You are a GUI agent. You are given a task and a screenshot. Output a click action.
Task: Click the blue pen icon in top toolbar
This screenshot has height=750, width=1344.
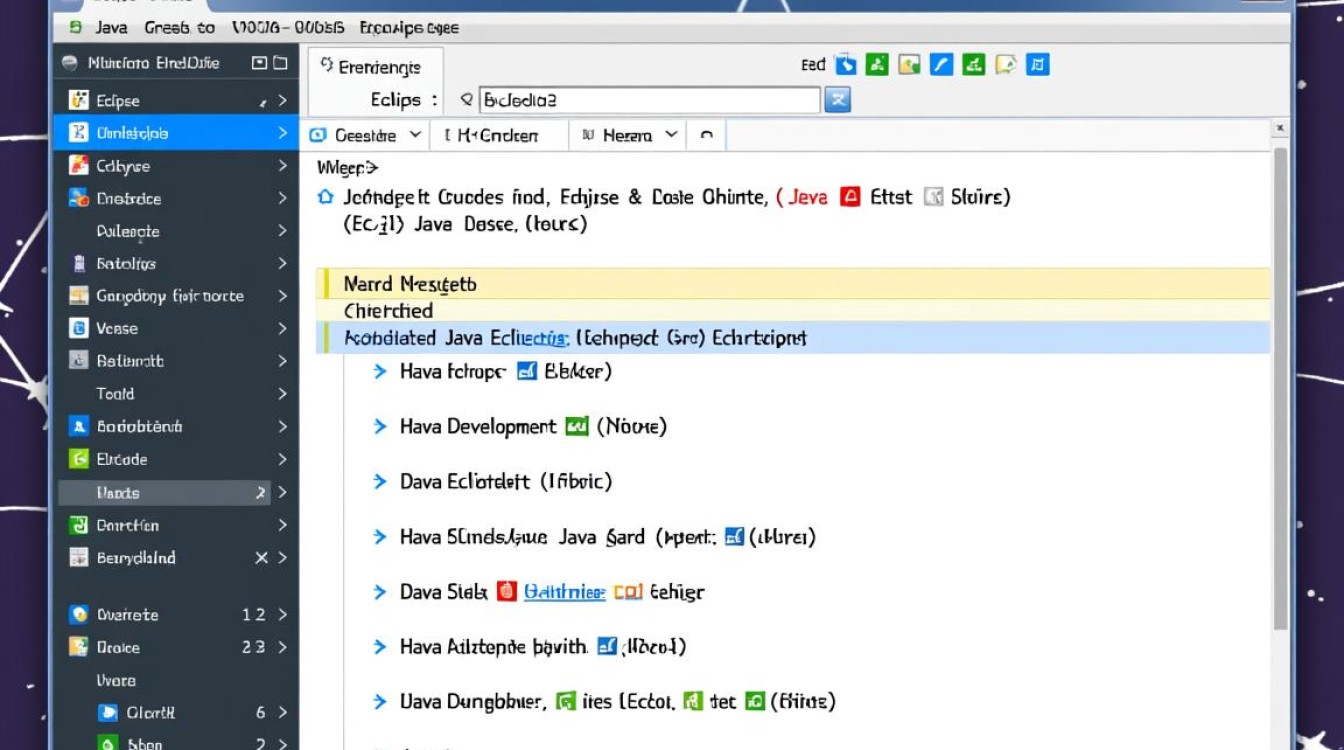coord(941,65)
